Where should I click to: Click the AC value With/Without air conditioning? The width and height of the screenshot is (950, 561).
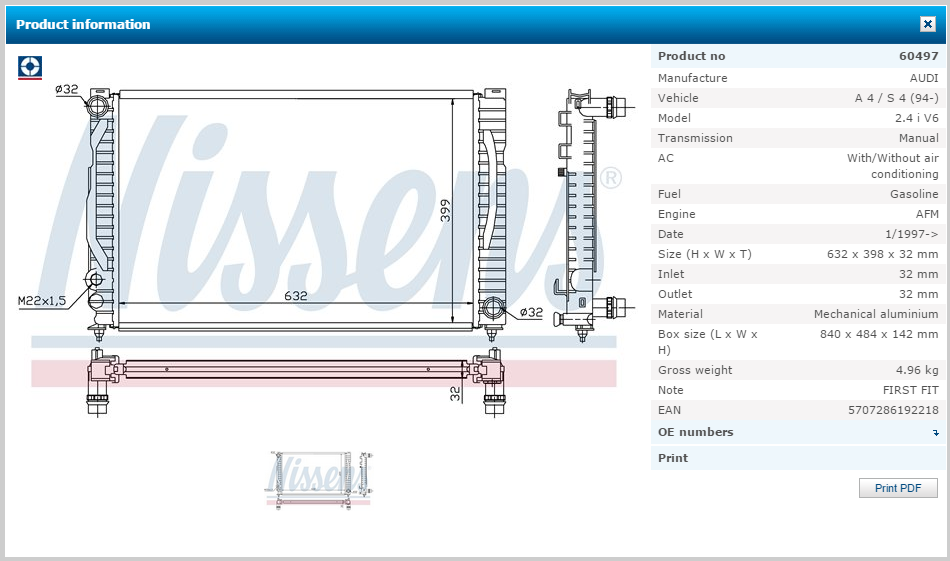(892, 166)
